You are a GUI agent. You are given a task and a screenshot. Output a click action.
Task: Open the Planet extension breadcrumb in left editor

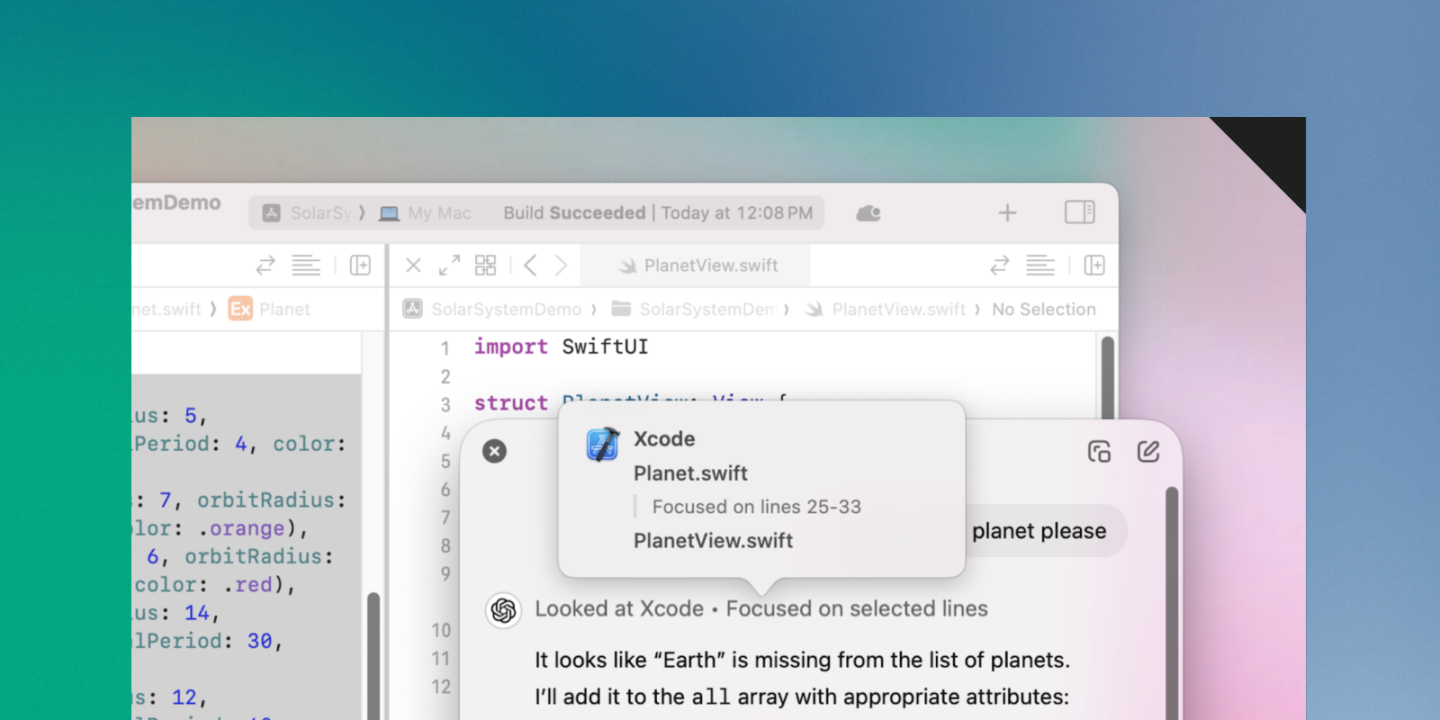click(270, 309)
